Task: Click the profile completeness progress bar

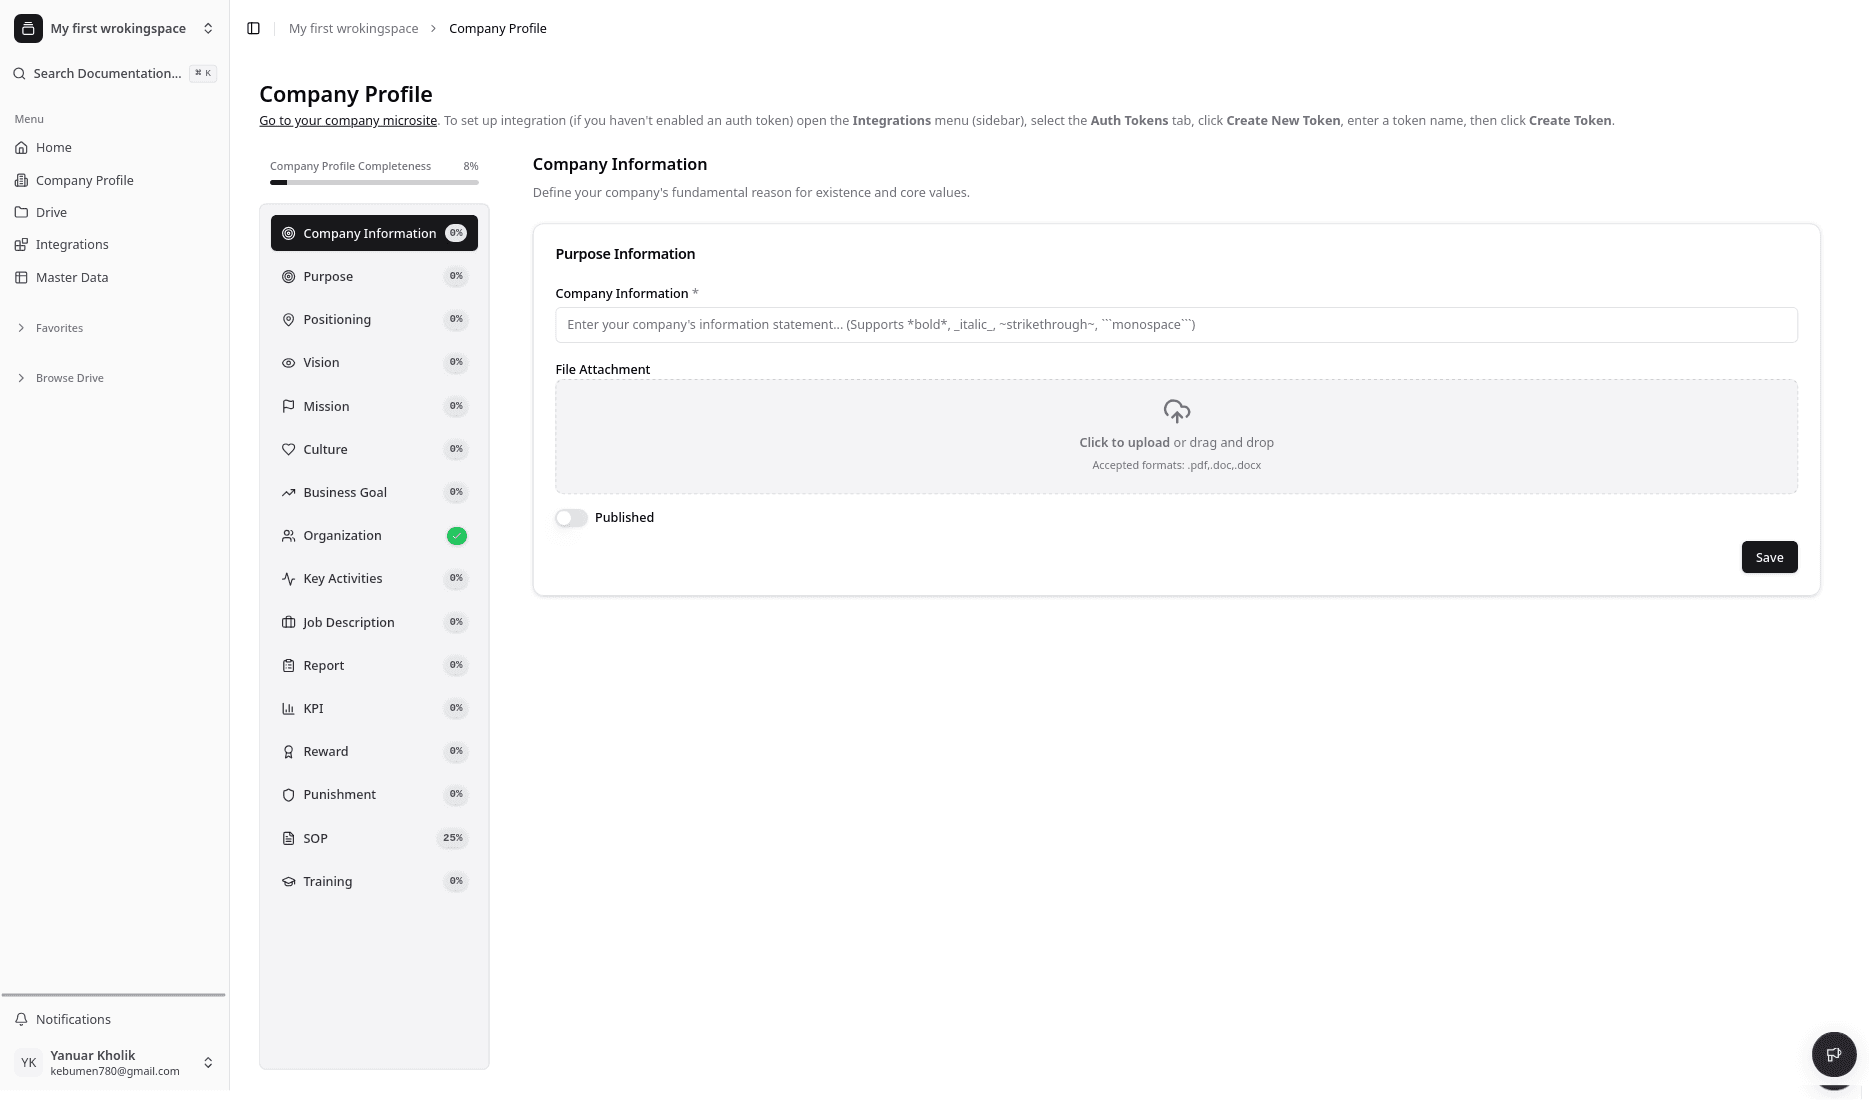Action: coord(374,182)
